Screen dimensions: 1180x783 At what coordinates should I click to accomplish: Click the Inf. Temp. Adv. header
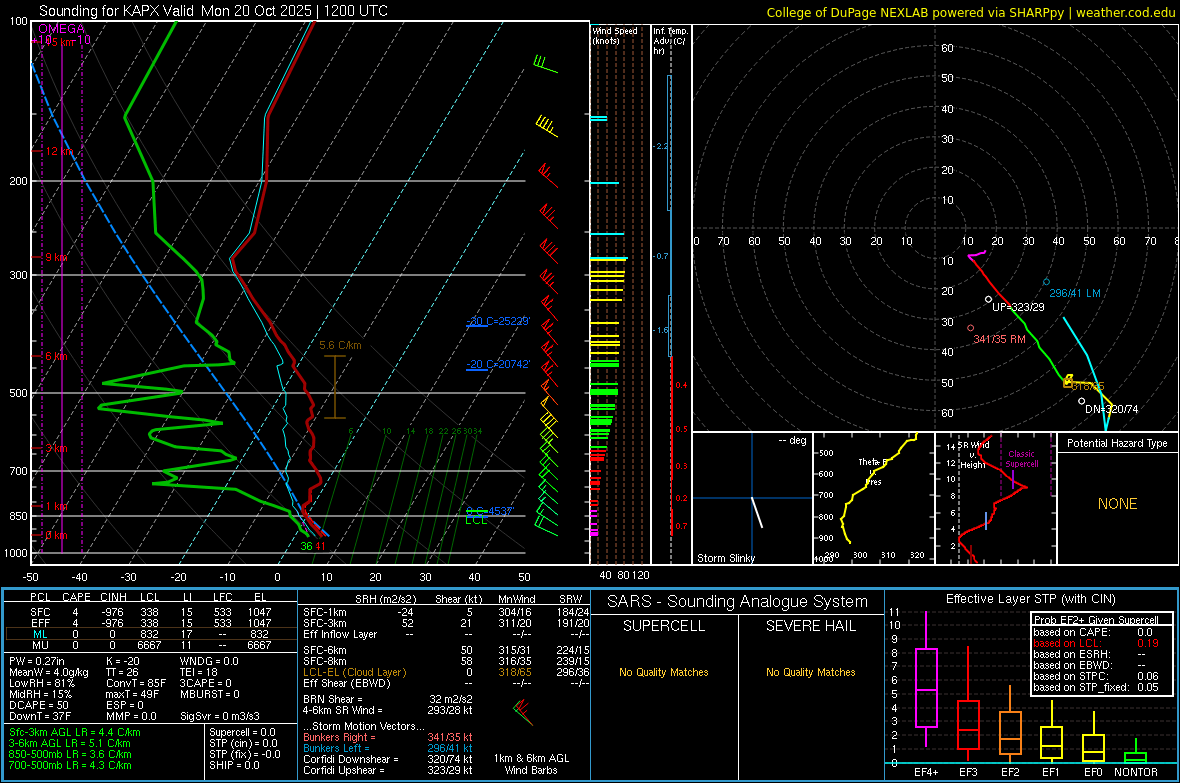coord(670,41)
